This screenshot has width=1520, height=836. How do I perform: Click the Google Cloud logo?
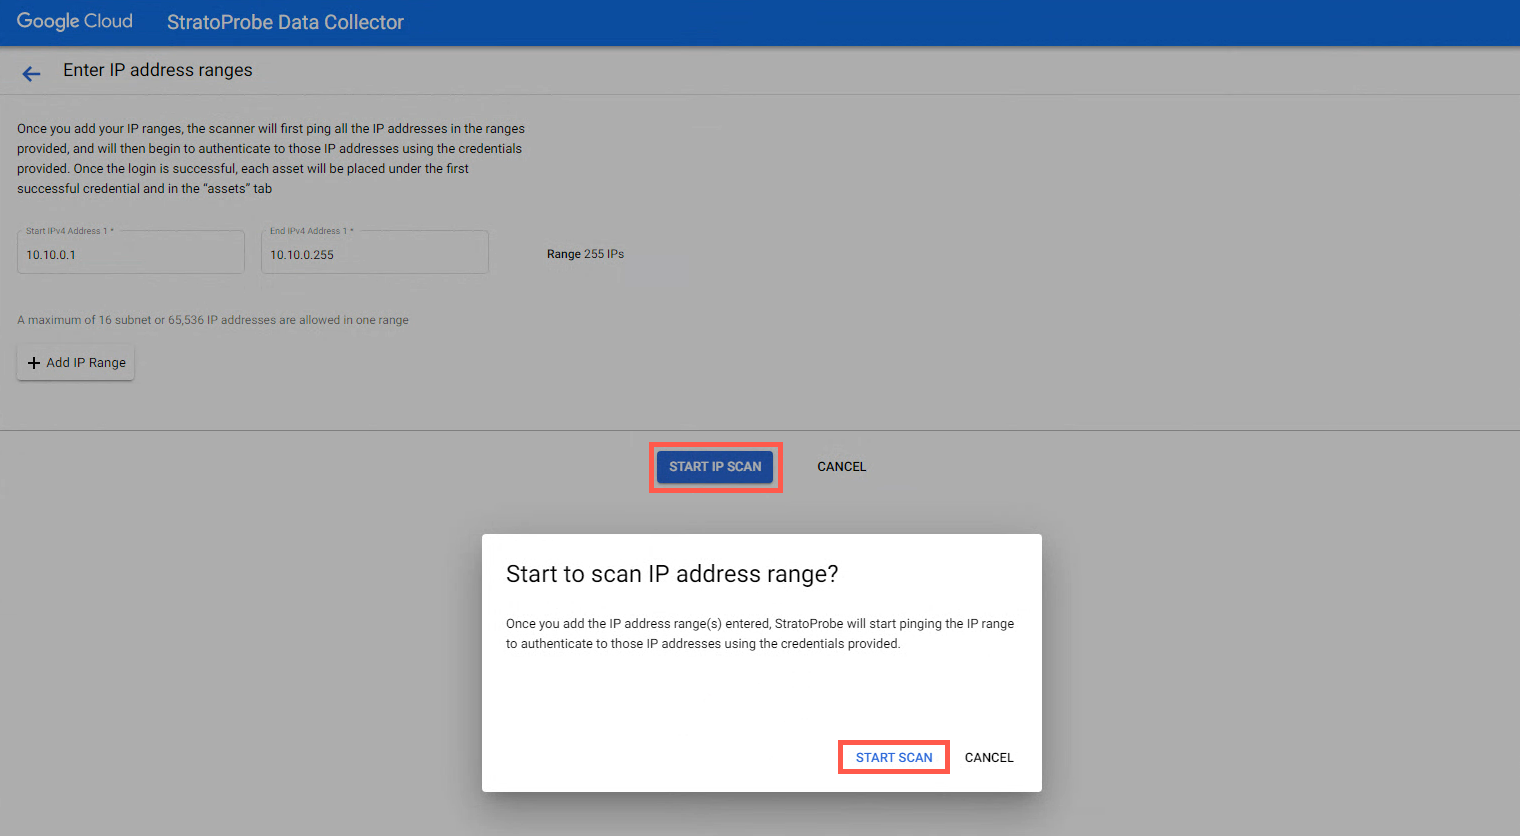75,21
